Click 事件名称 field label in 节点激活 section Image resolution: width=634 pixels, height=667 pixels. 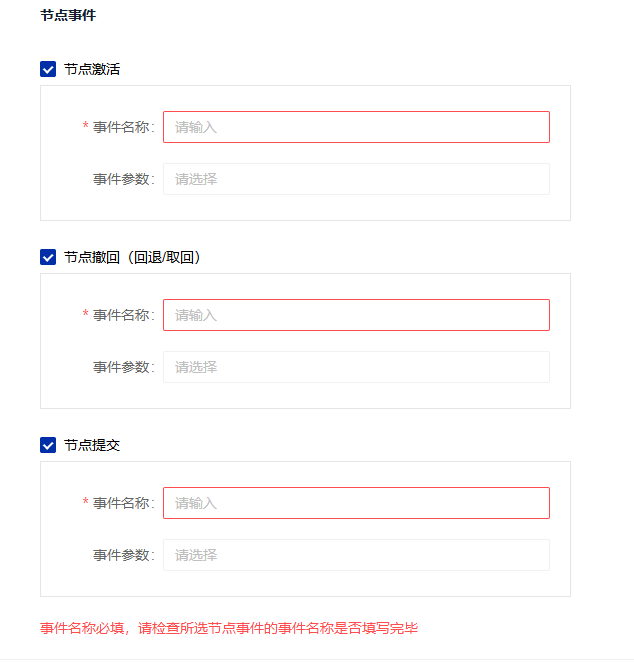pyautogui.click(x=121, y=127)
